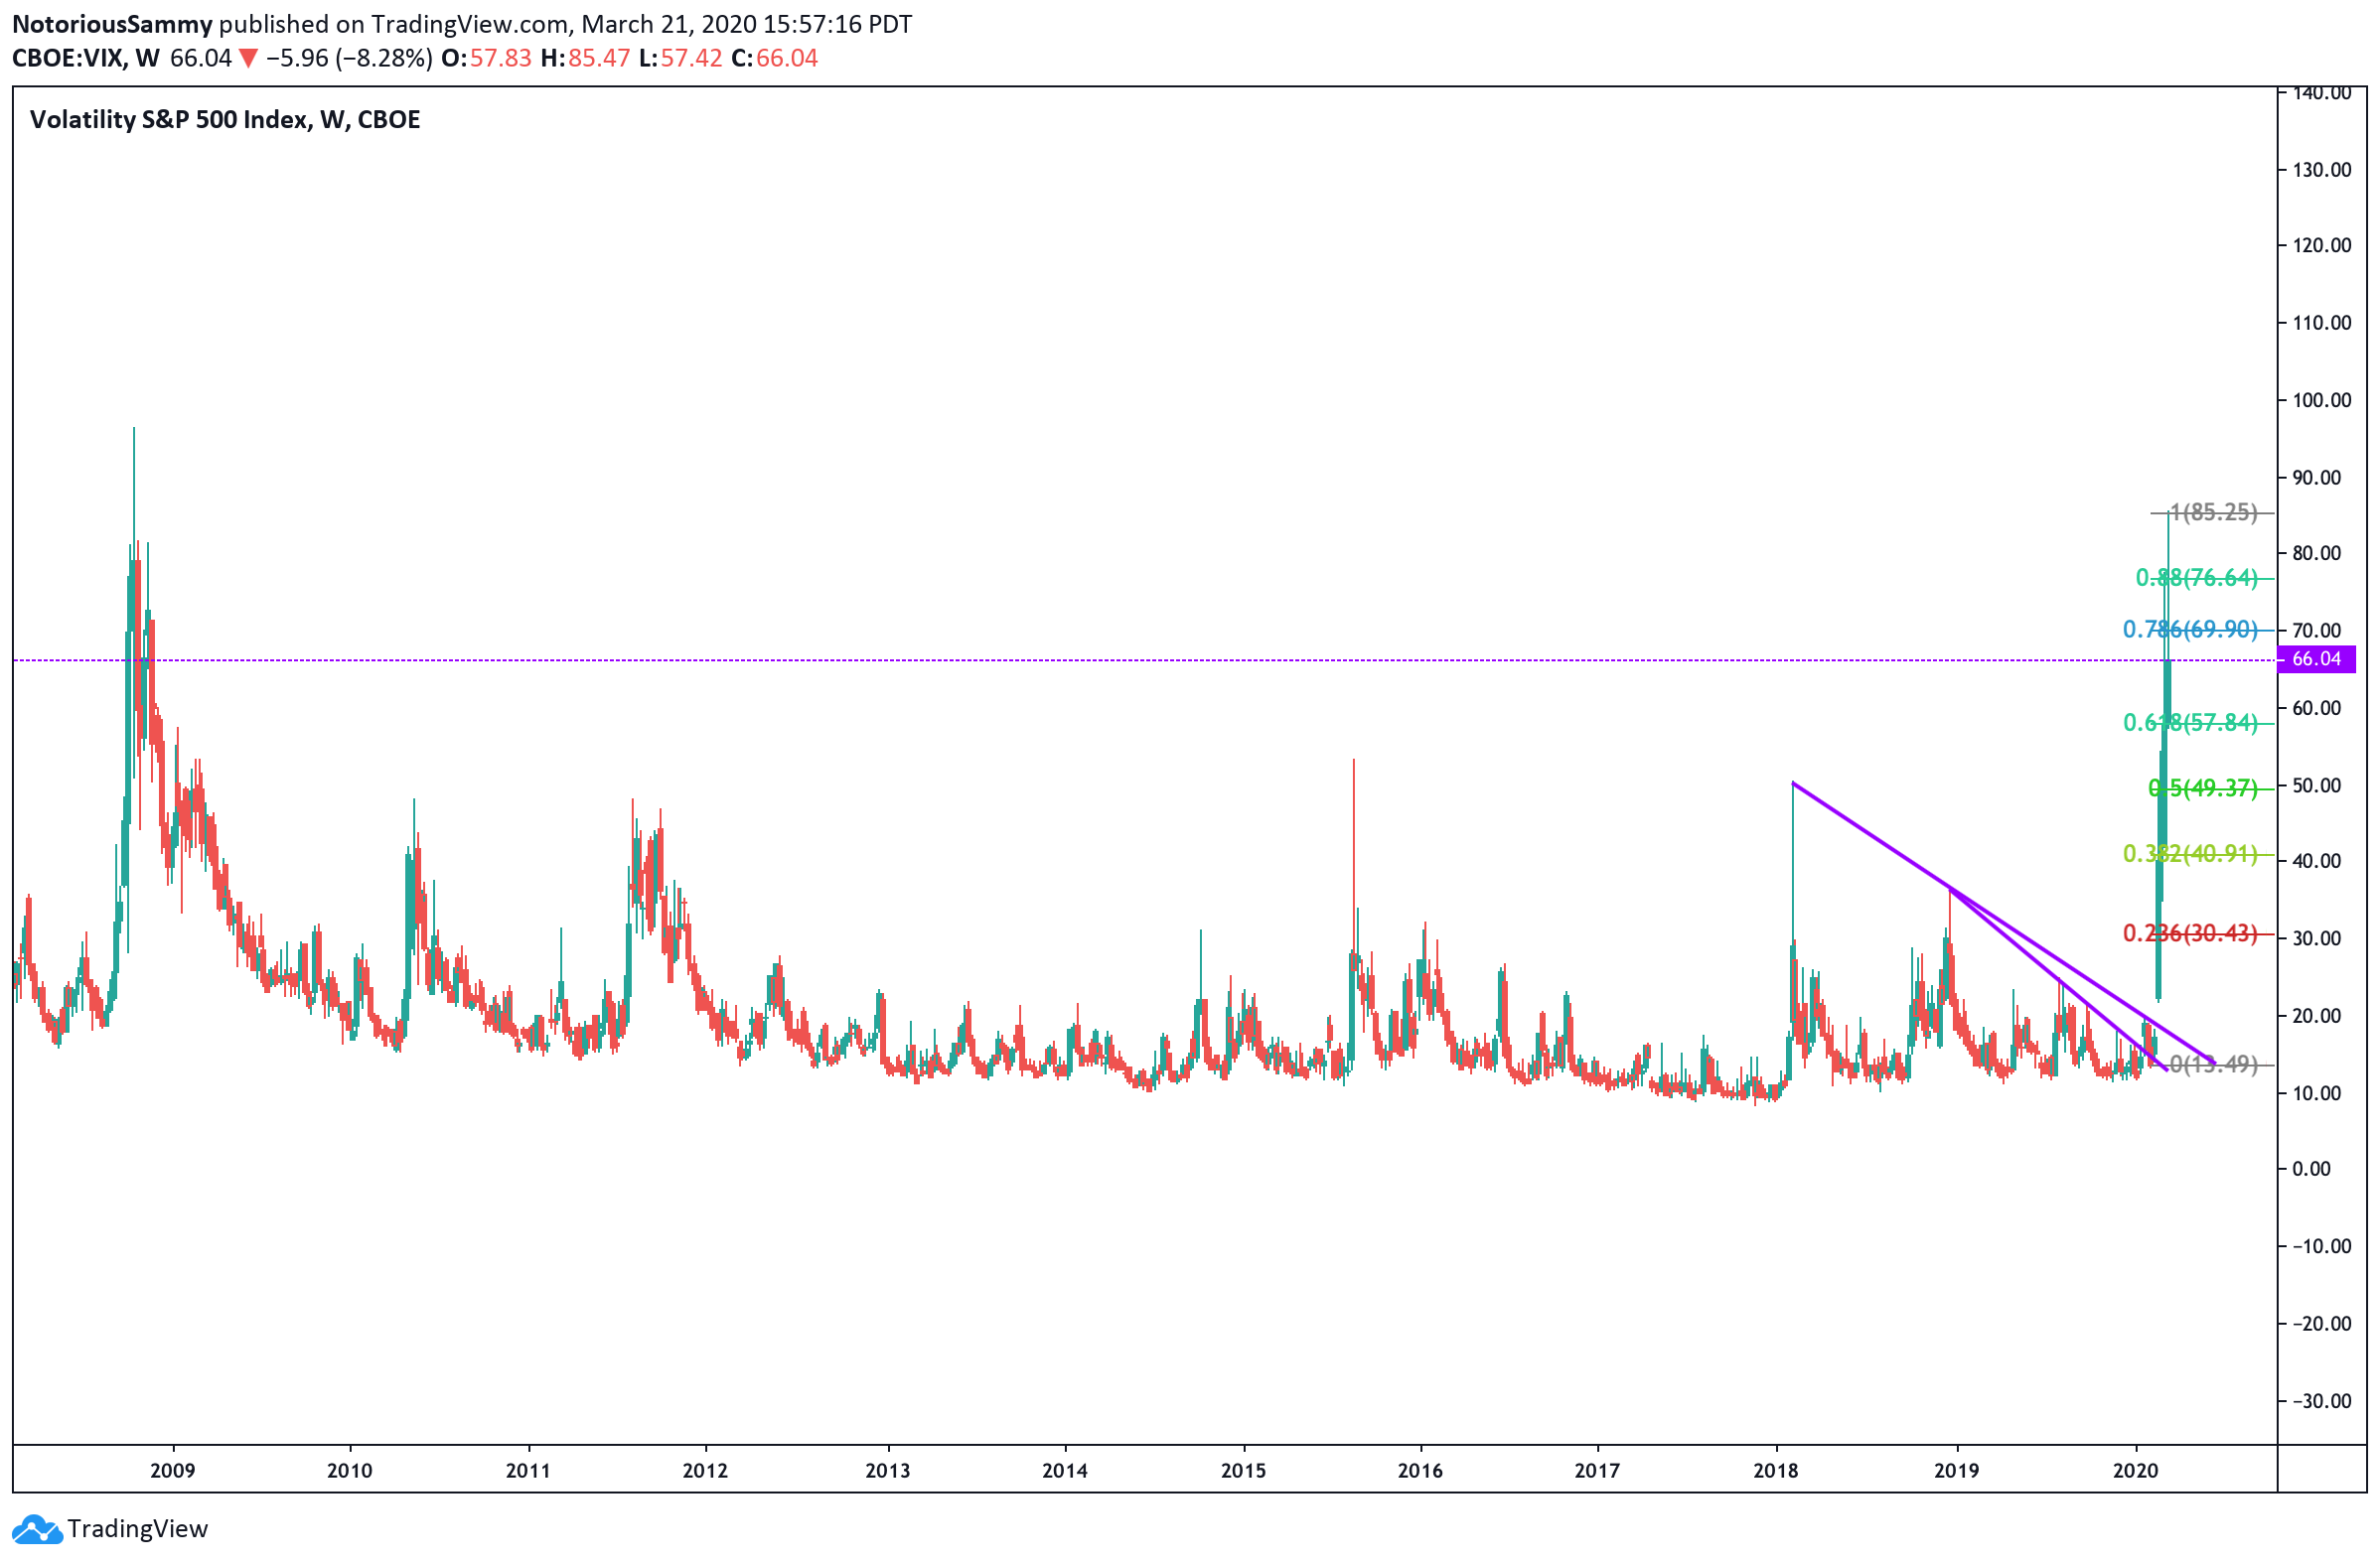Click the Fibonacci 0.5(49.37) level label
Viewport: 2380px width, 1565px height.
coord(2203,789)
